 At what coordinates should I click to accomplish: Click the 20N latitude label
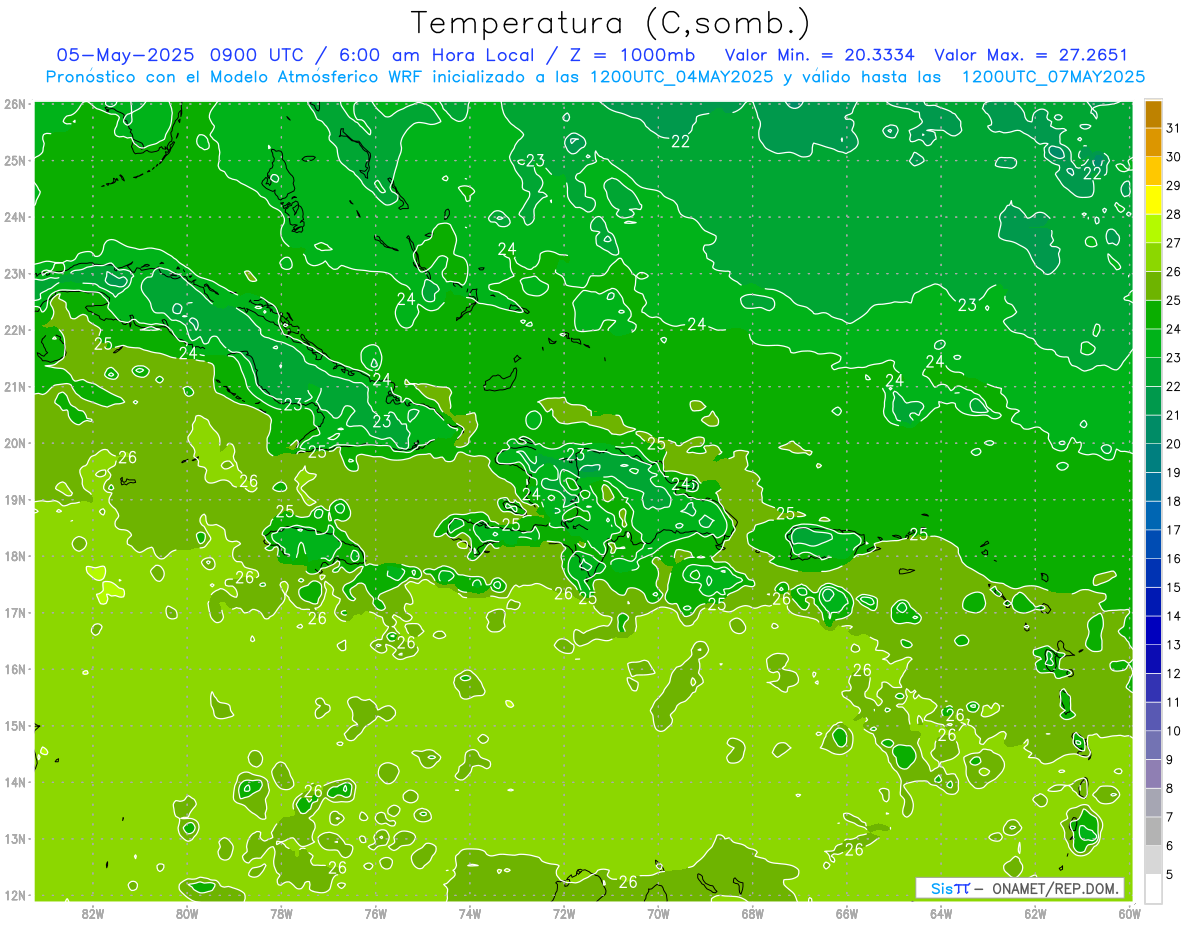tap(15, 443)
